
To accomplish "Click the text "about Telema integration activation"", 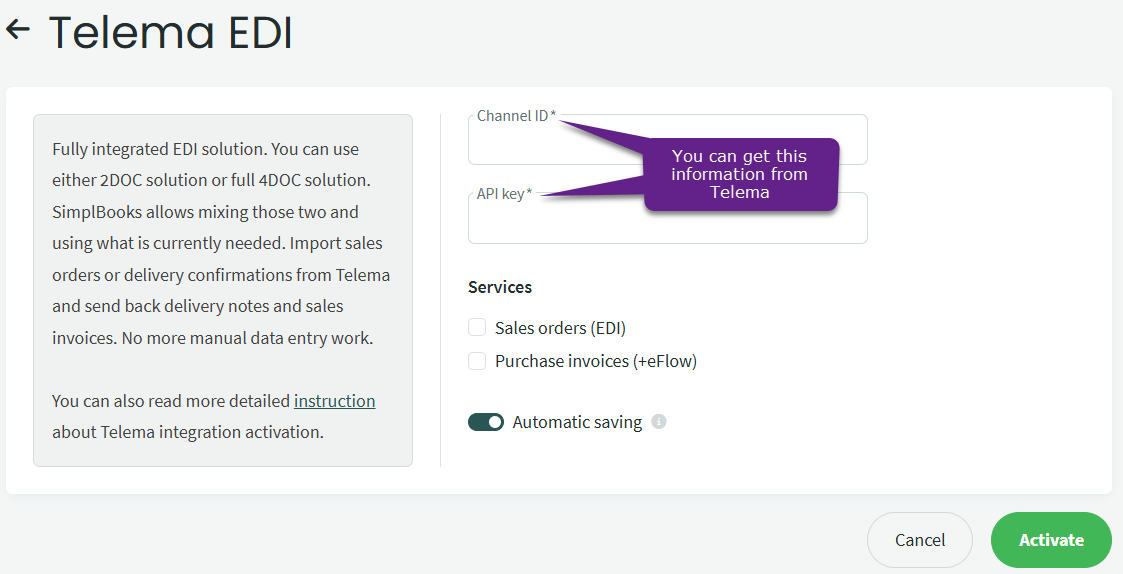I will (188, 432).
